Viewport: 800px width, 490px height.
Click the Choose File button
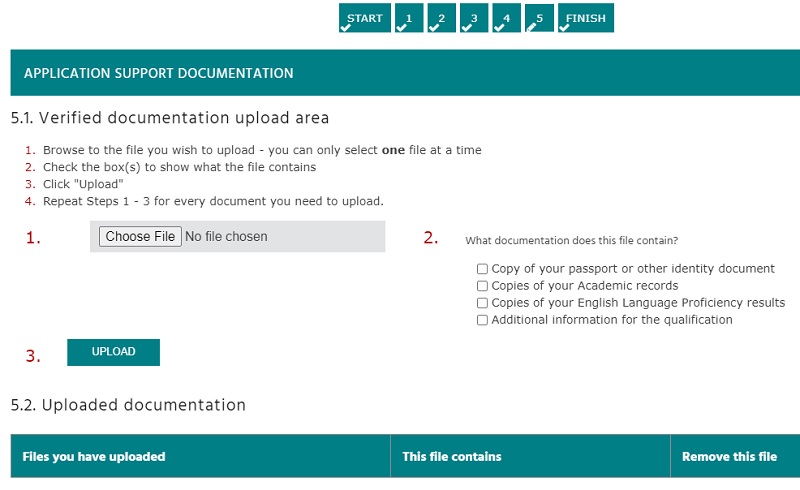(140, 237)
